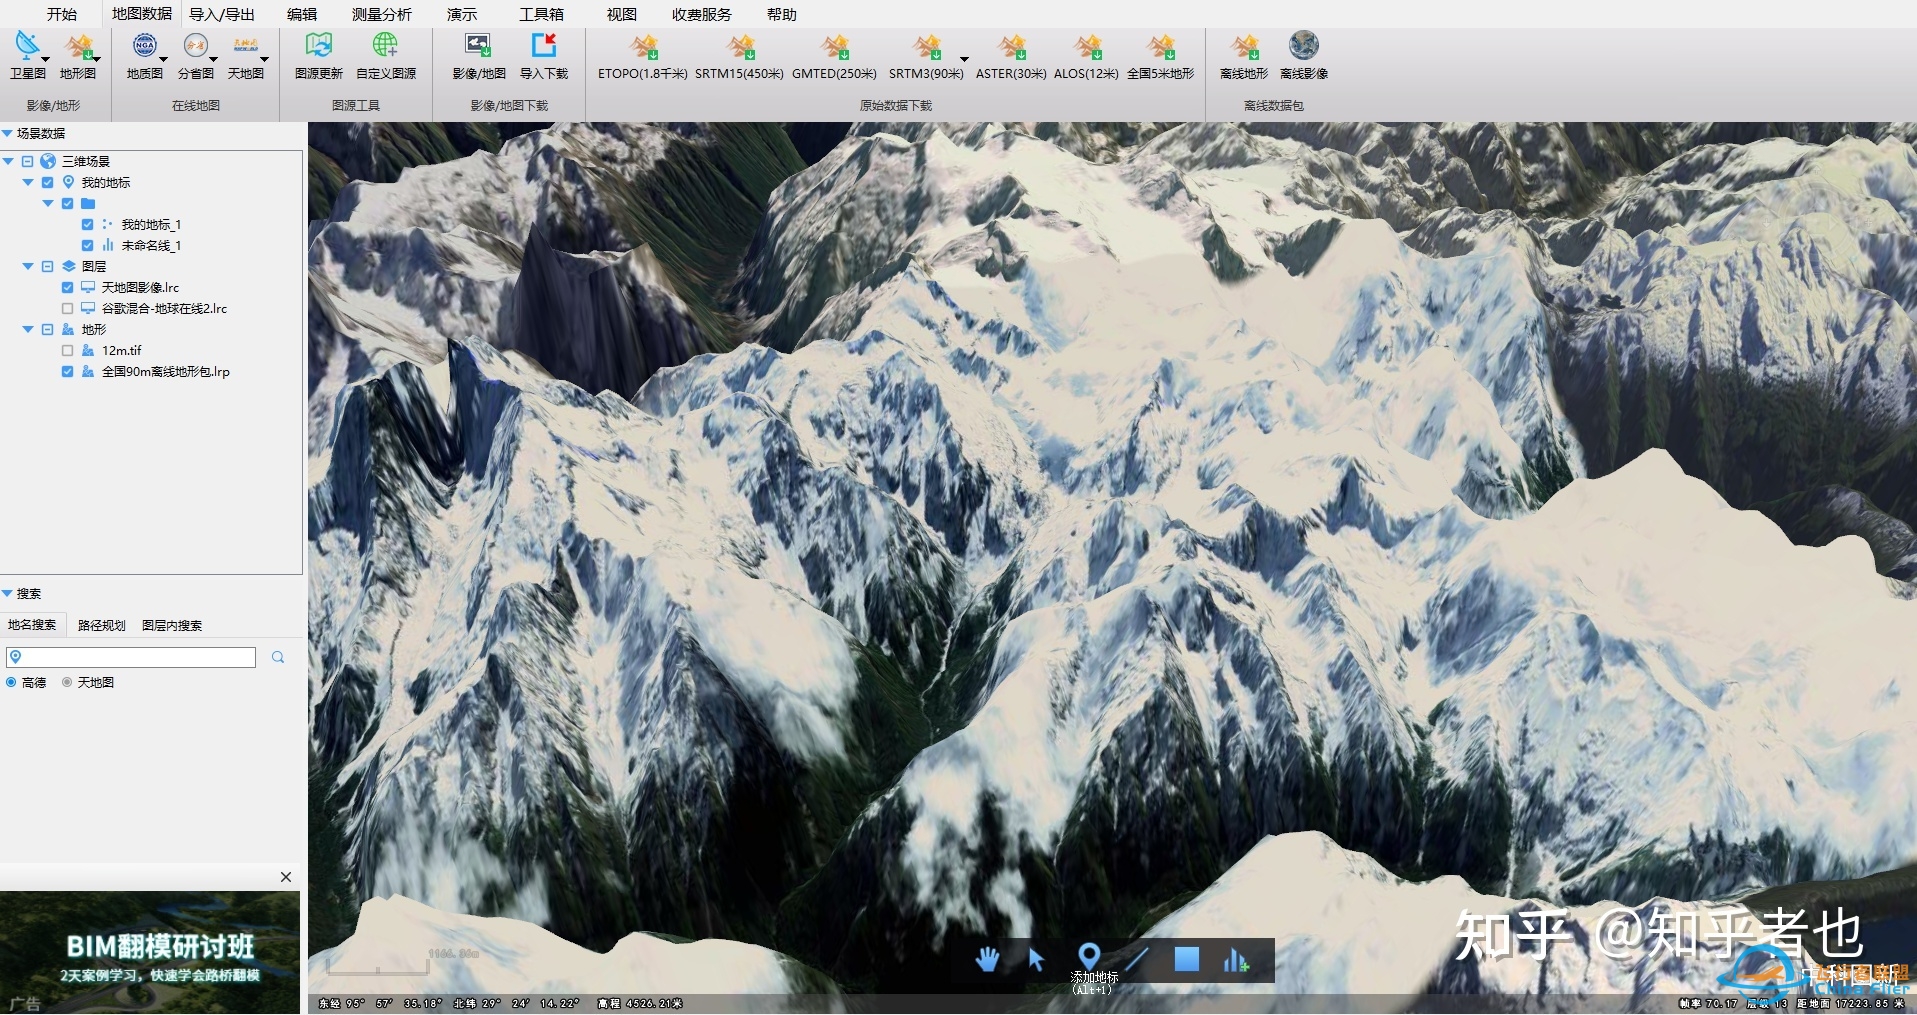Open the 离线影像 offline imagery globe icon

click(1303, 47)
